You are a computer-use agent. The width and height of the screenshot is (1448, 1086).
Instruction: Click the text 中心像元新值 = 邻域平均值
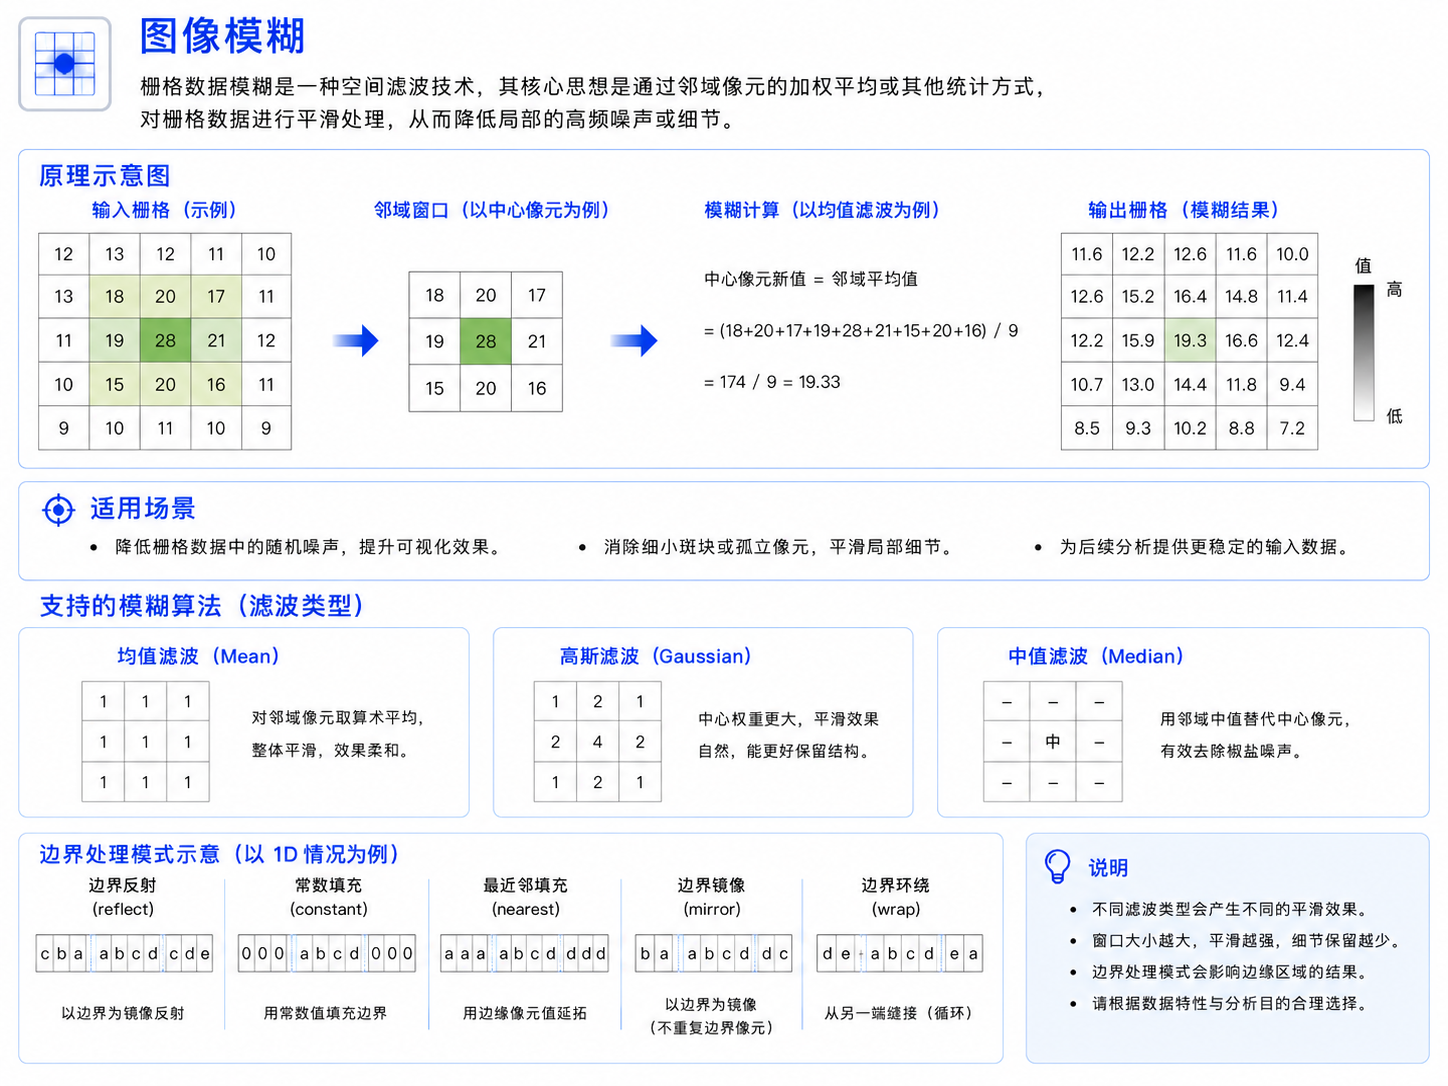tap(811, 279)
